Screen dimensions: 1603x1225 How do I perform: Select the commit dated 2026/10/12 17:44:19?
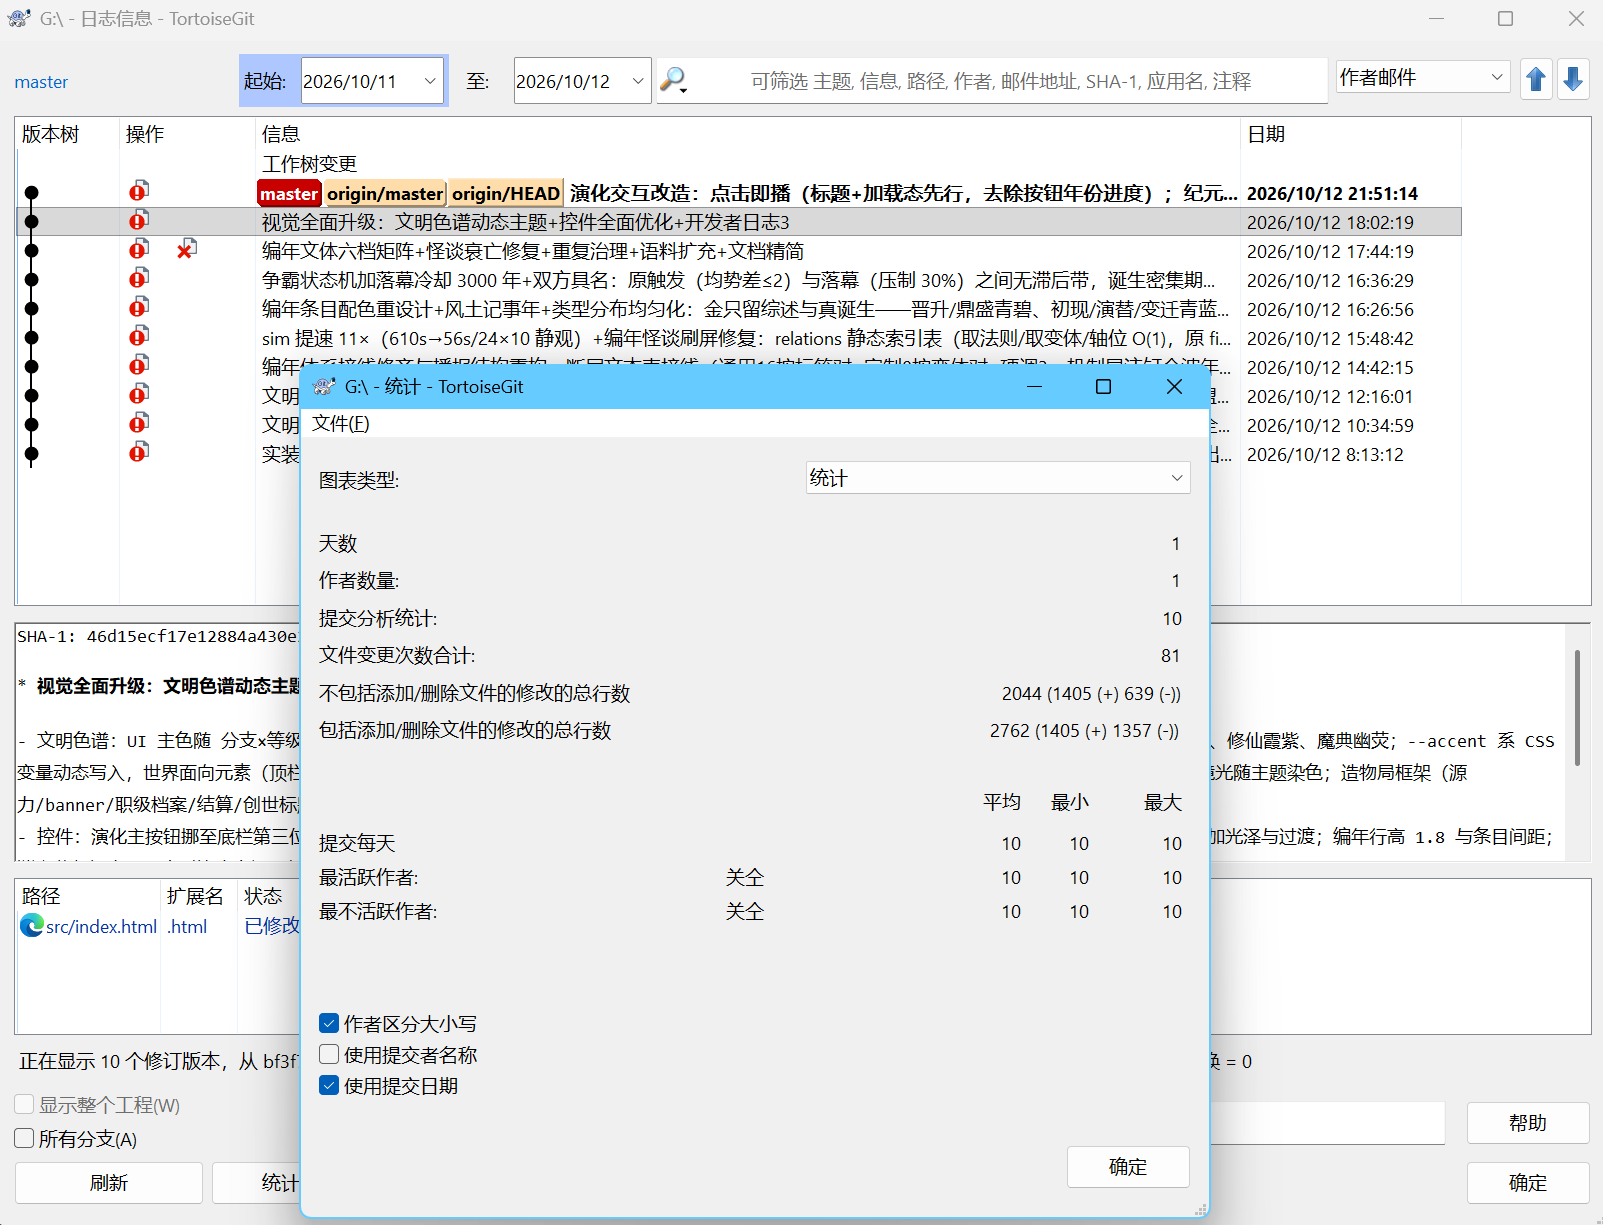[x=739, y=251]
